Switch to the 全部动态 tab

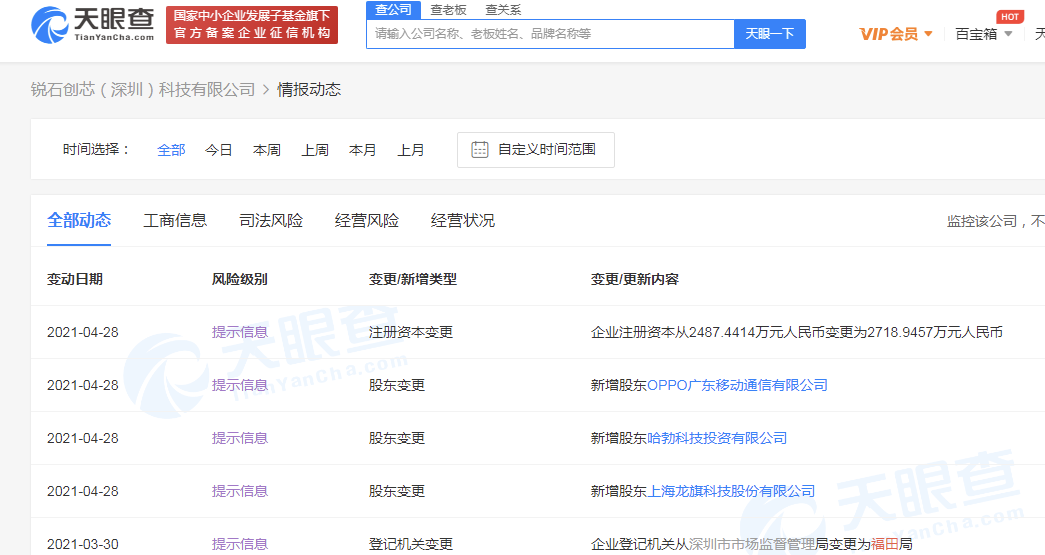click(x=79, y=221)
